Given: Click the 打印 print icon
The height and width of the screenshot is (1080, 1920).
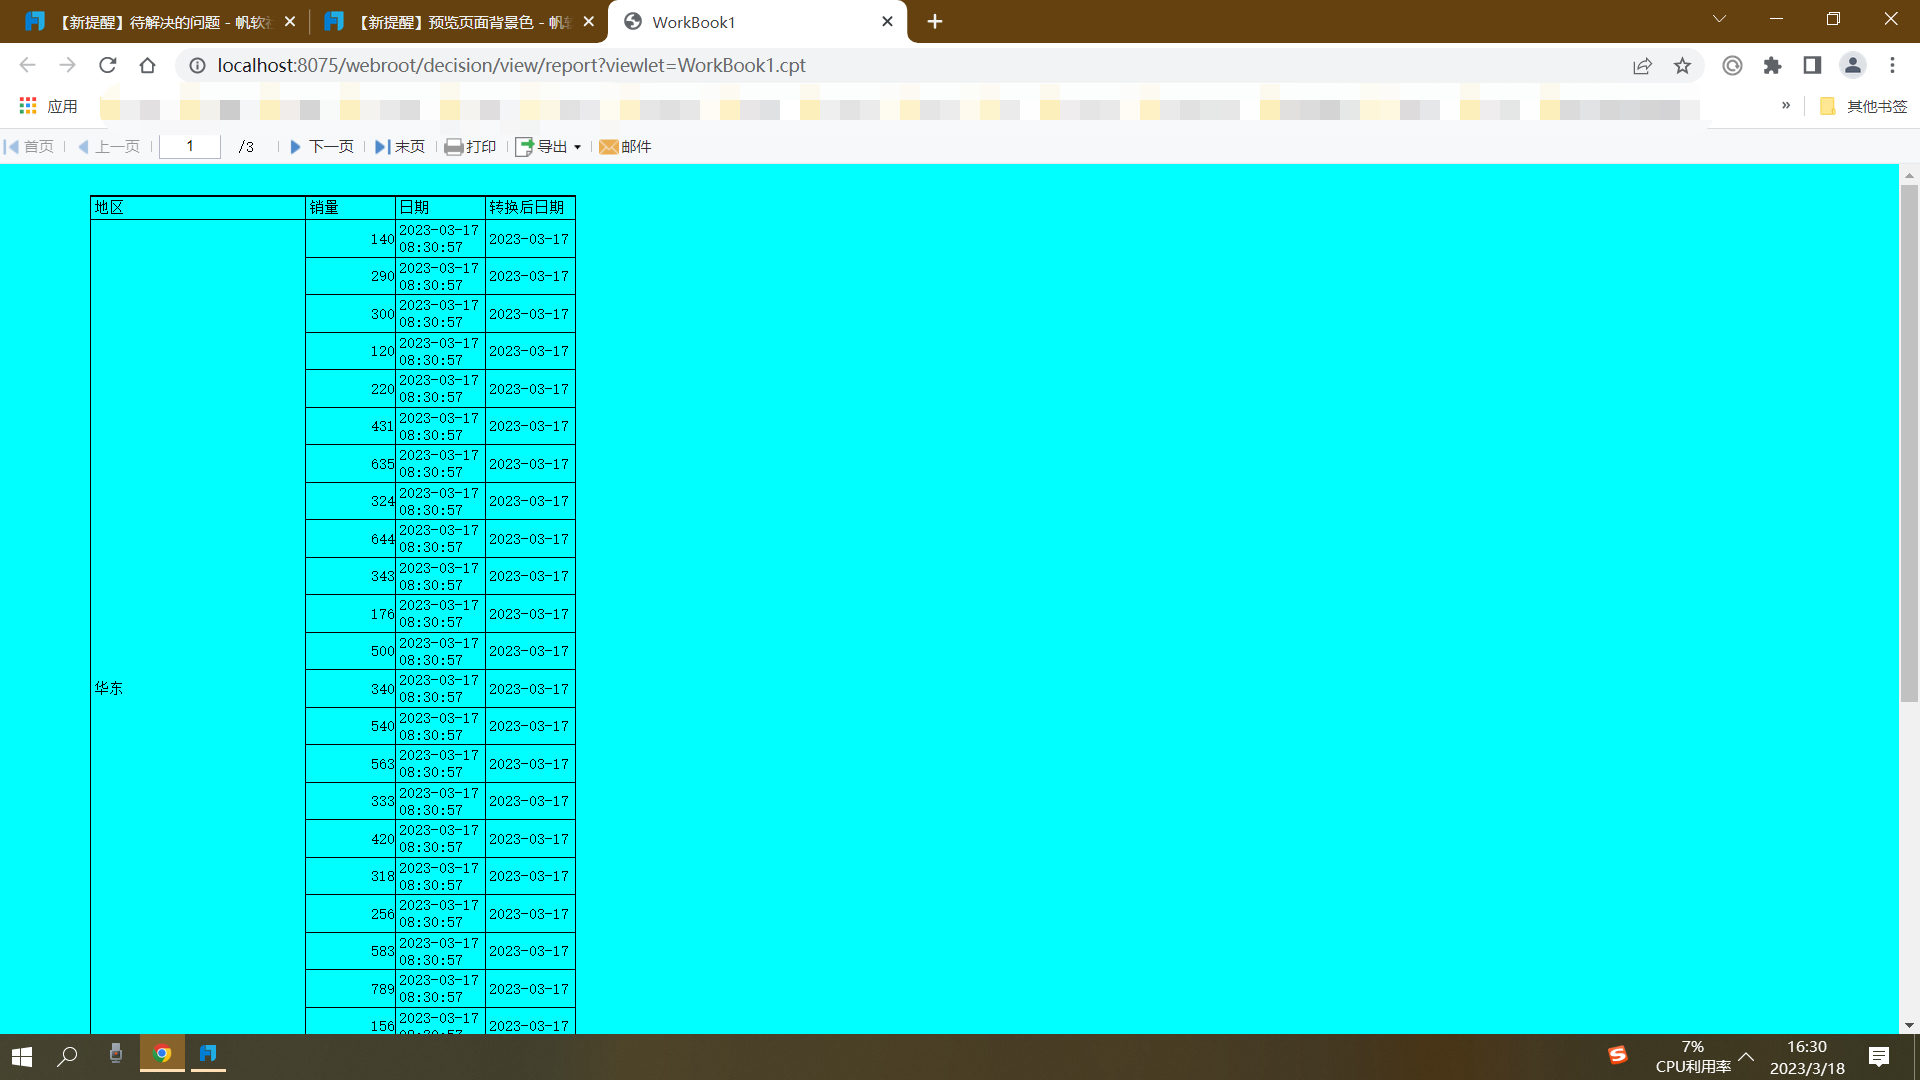Looking at the screenshot, I should (x=454, y=147).
